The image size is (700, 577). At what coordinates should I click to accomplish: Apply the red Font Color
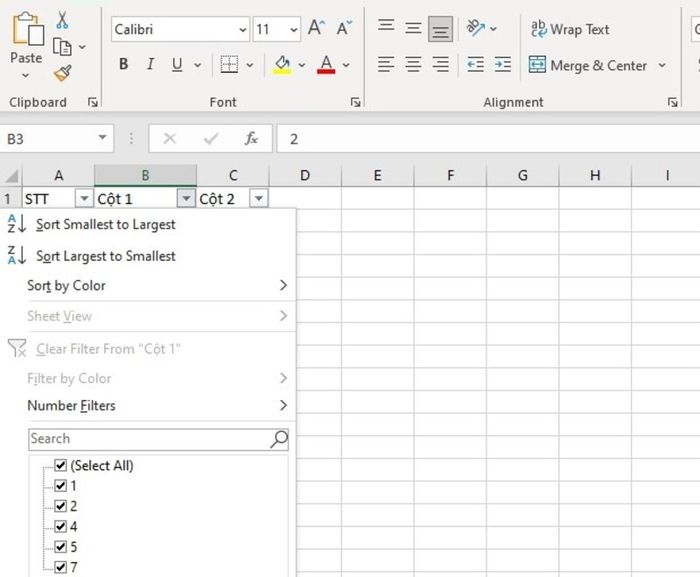(x=326, y=65)
